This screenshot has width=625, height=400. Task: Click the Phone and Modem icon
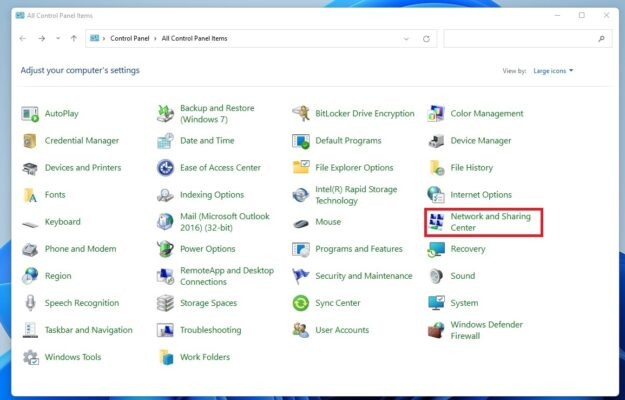tap(30, 249)
